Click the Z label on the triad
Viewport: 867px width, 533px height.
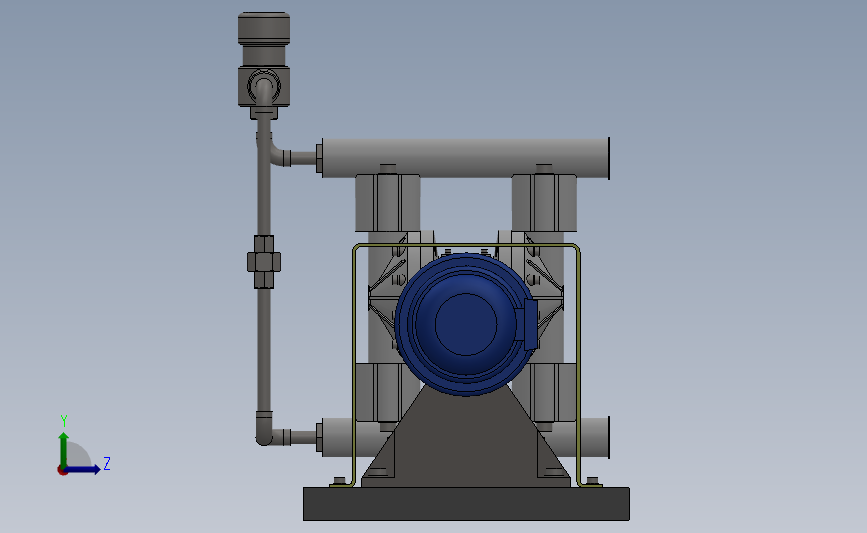[107, 463]
